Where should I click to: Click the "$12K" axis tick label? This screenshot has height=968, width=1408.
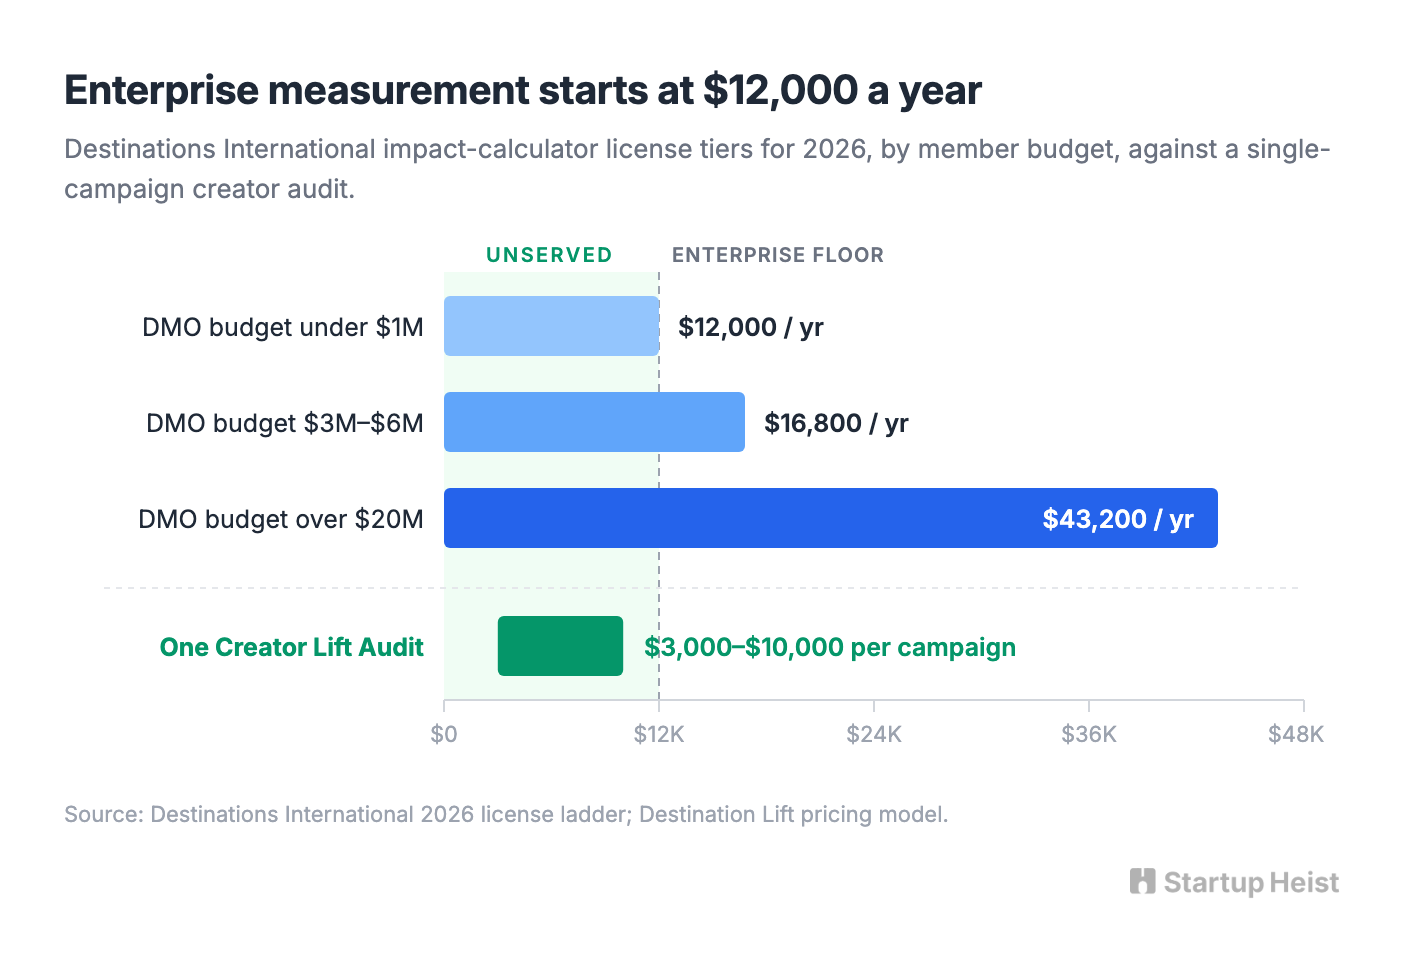pyautogui.click(x=659, y=734)
